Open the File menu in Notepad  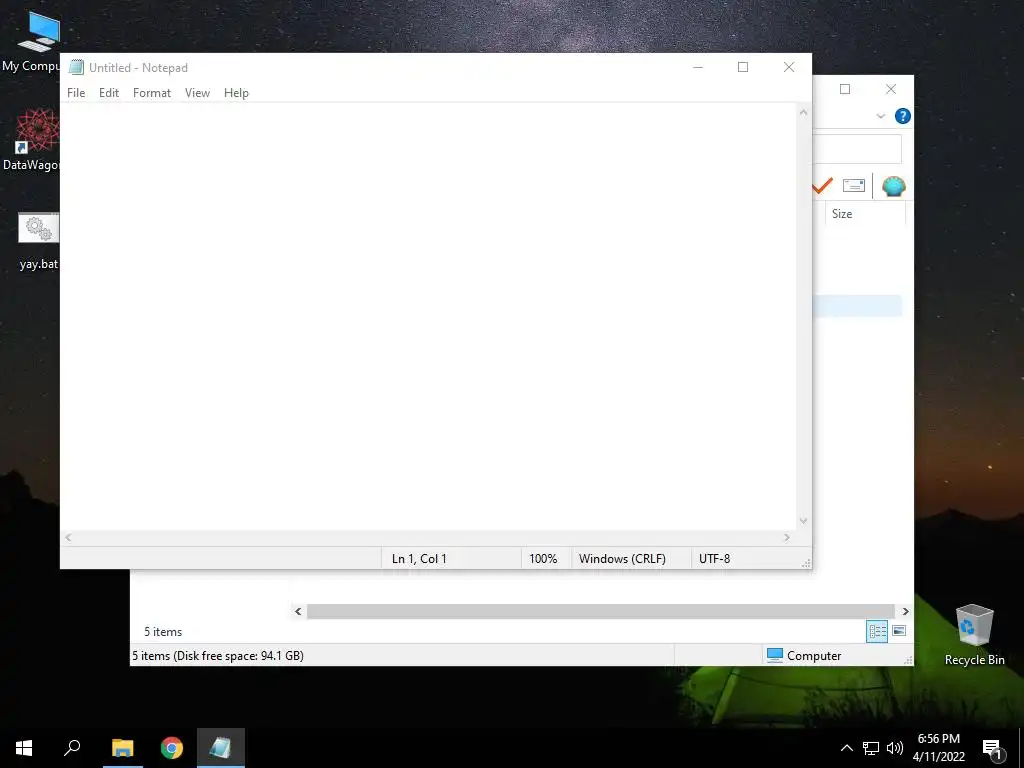click(76, 93)
